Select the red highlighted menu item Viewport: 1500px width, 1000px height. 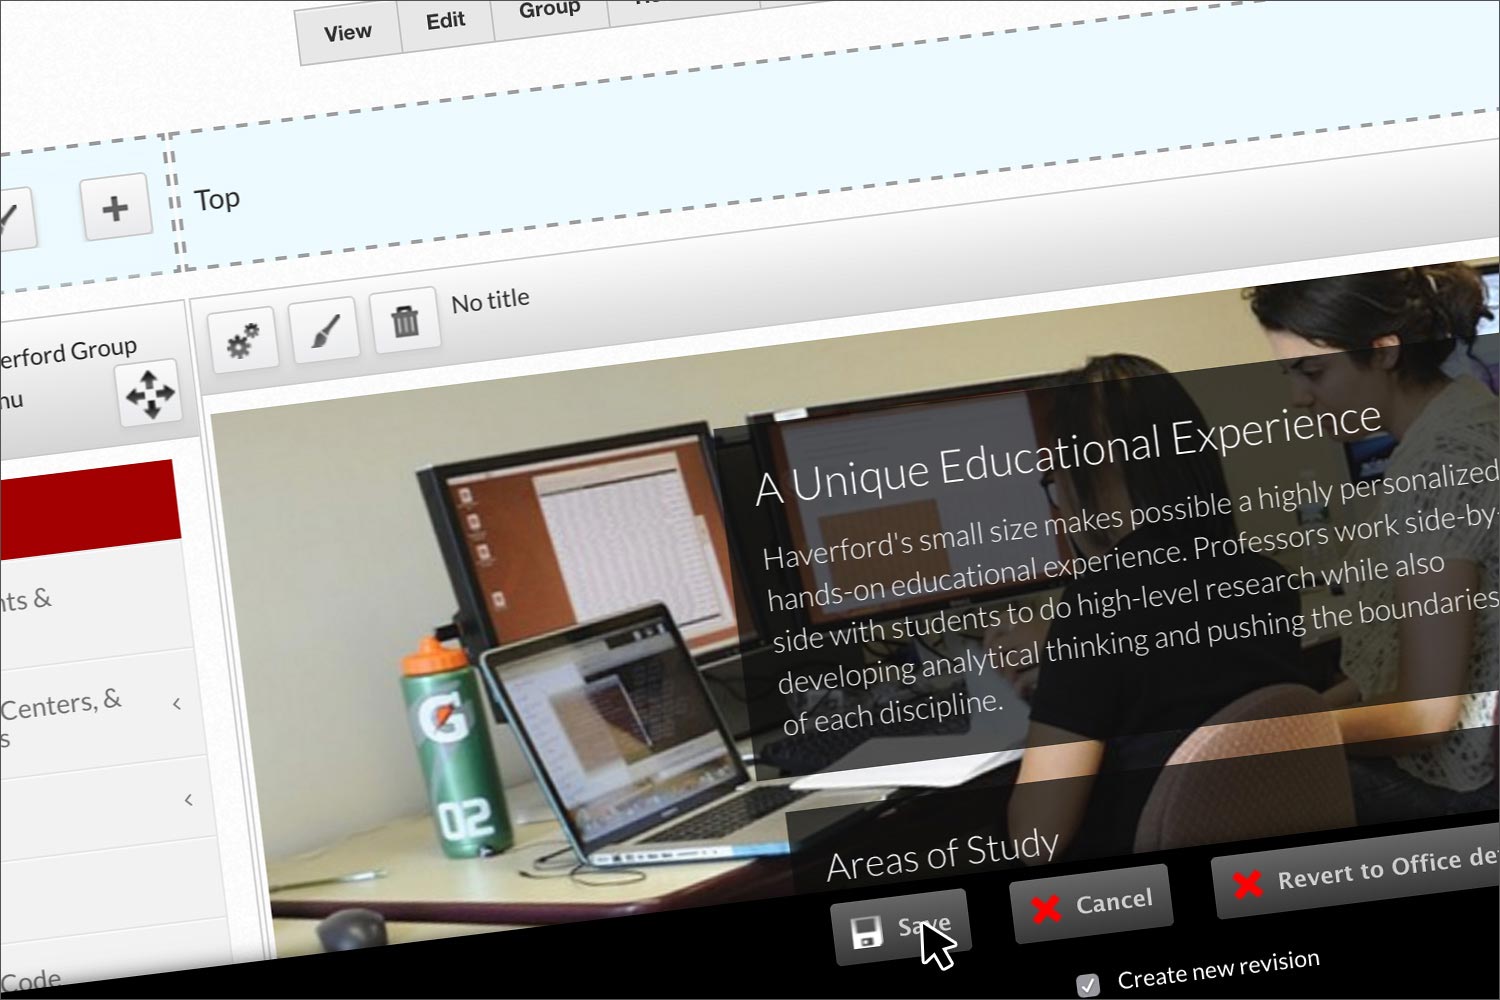(88, 509)
